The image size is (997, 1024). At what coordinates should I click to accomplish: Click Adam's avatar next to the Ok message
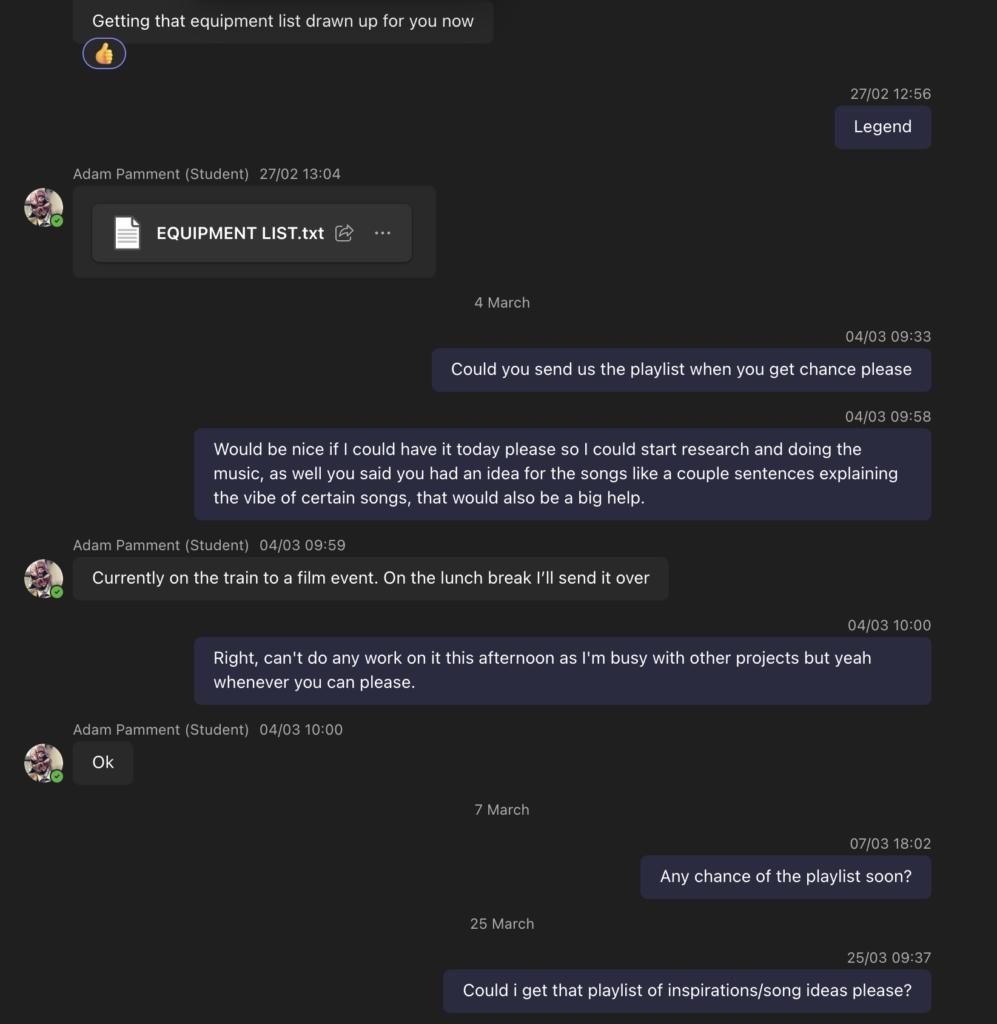click(43, 762)
